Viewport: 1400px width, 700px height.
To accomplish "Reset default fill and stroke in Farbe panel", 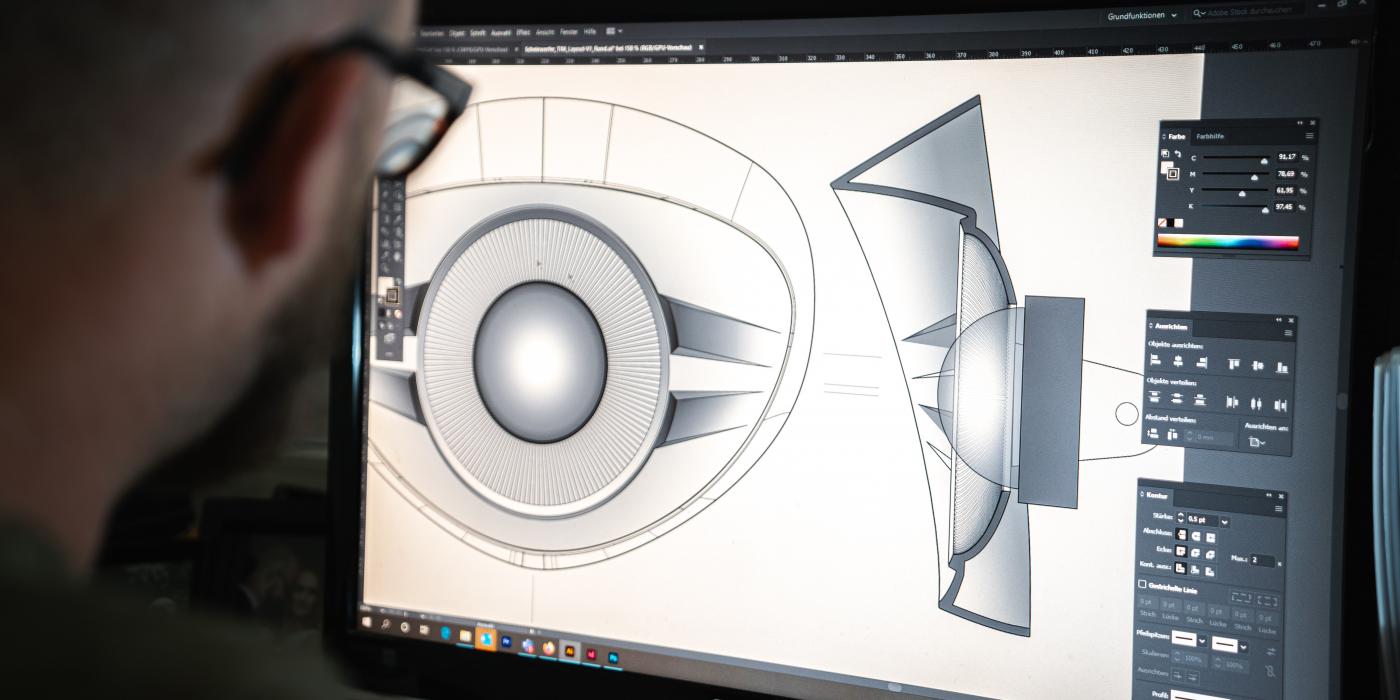I will [x=1165, y=153].
